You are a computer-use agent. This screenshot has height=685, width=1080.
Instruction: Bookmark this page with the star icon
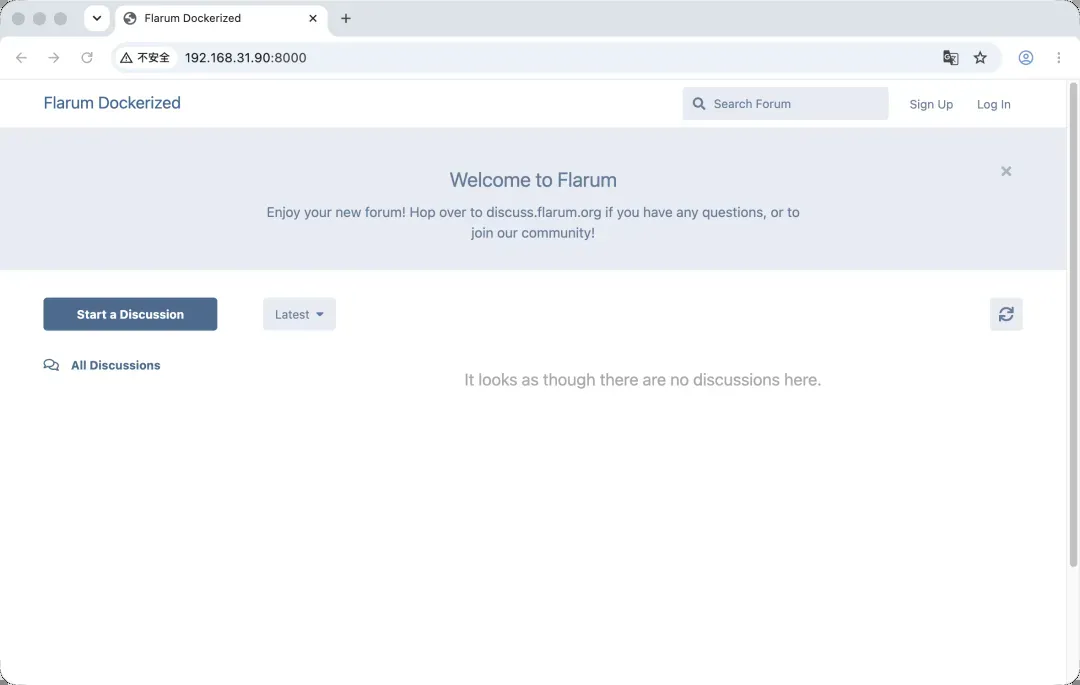[980, 58]
